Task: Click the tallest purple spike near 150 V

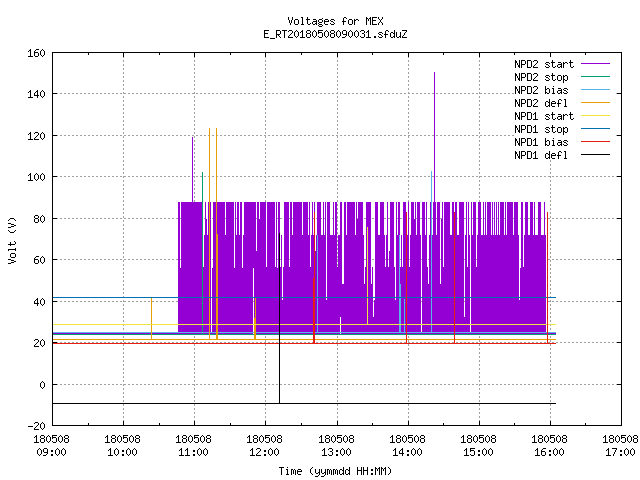Action: [434, 137]
